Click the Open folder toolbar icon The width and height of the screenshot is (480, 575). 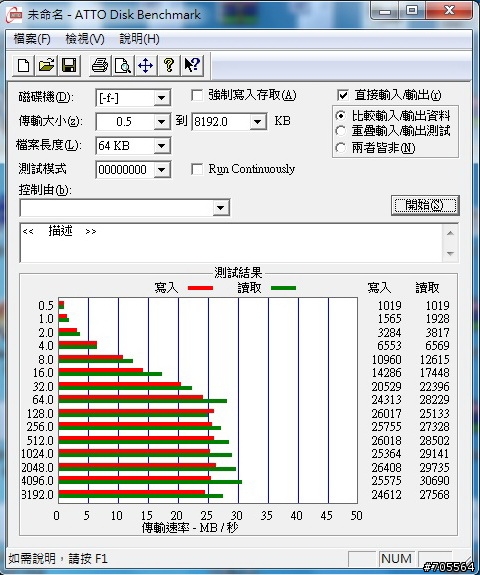[47, 66]
